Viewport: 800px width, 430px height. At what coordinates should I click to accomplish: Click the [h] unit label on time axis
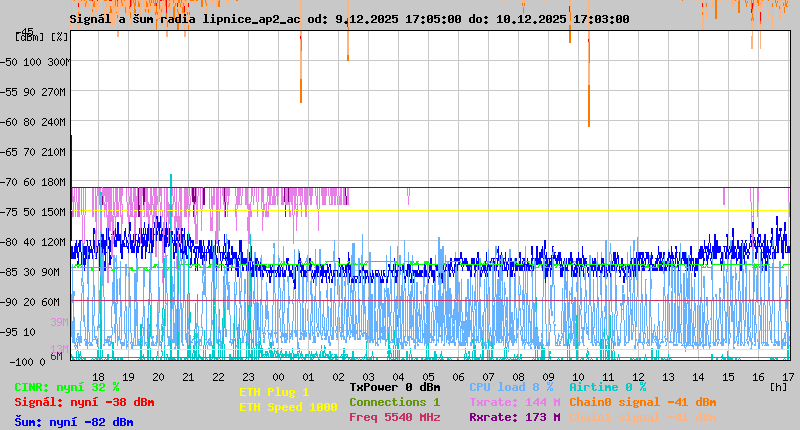click(778, 386)
